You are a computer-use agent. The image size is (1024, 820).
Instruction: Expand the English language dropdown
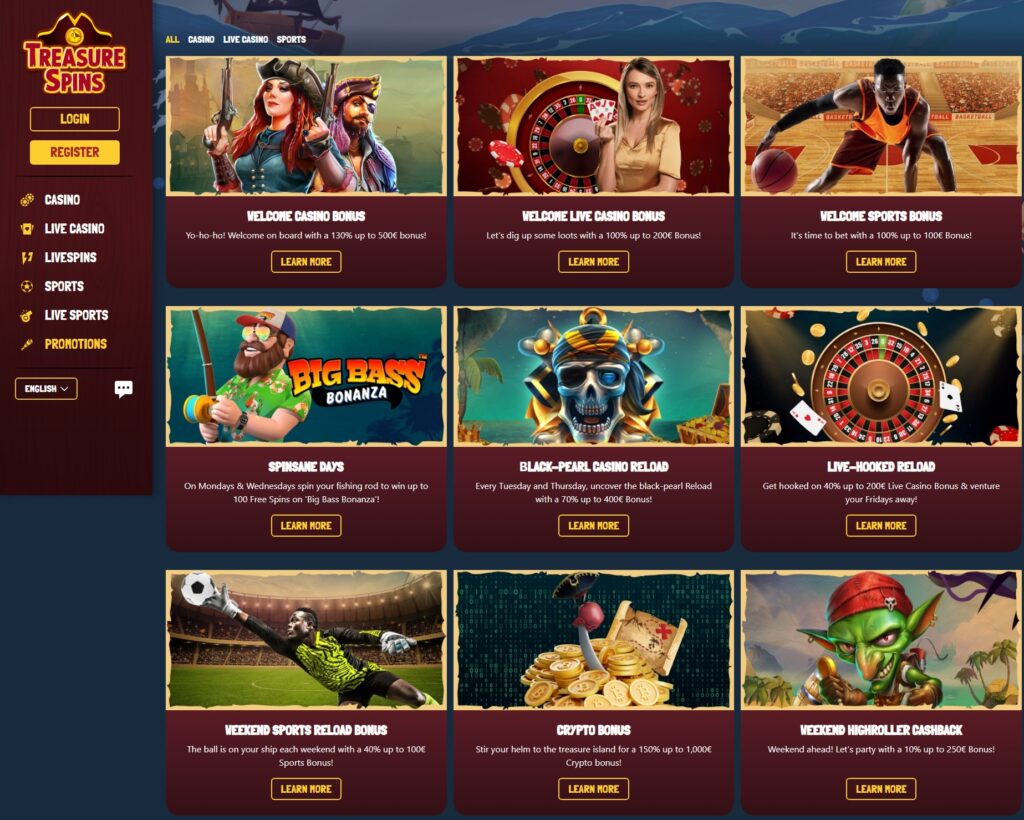[46, 388]
